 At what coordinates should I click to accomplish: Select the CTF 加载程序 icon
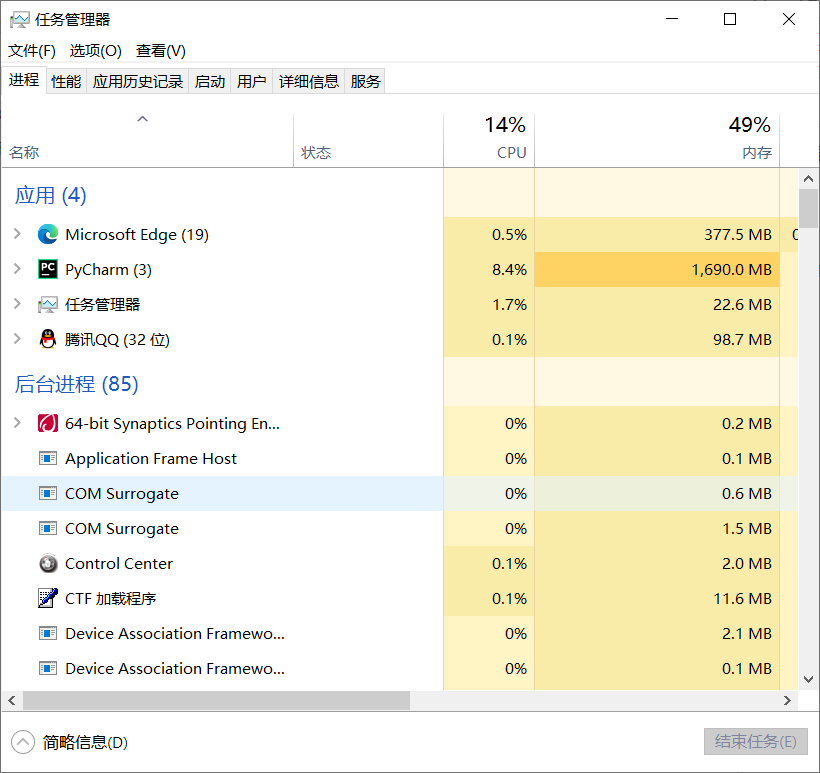tap(48, 598)
